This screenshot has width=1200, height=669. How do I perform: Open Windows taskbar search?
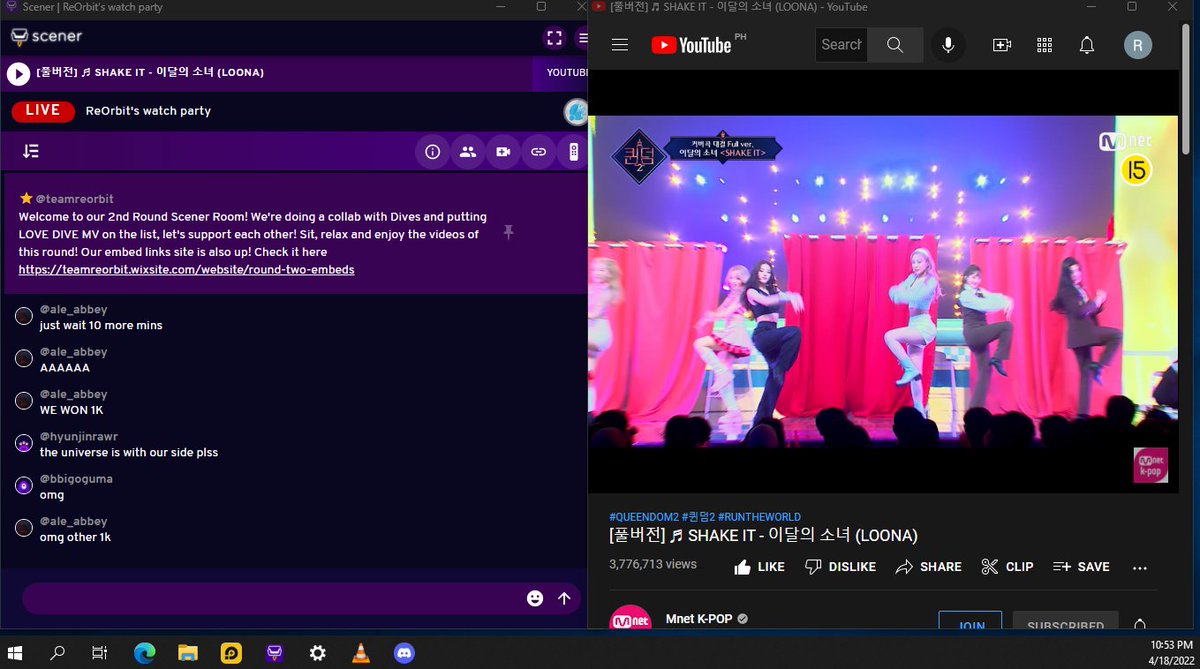[58, 653]
